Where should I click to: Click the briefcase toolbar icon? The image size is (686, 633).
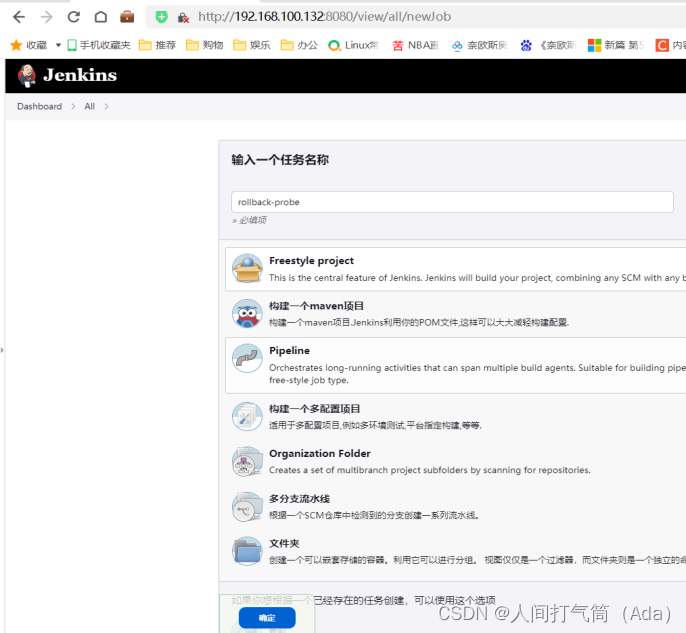(127, 17)
